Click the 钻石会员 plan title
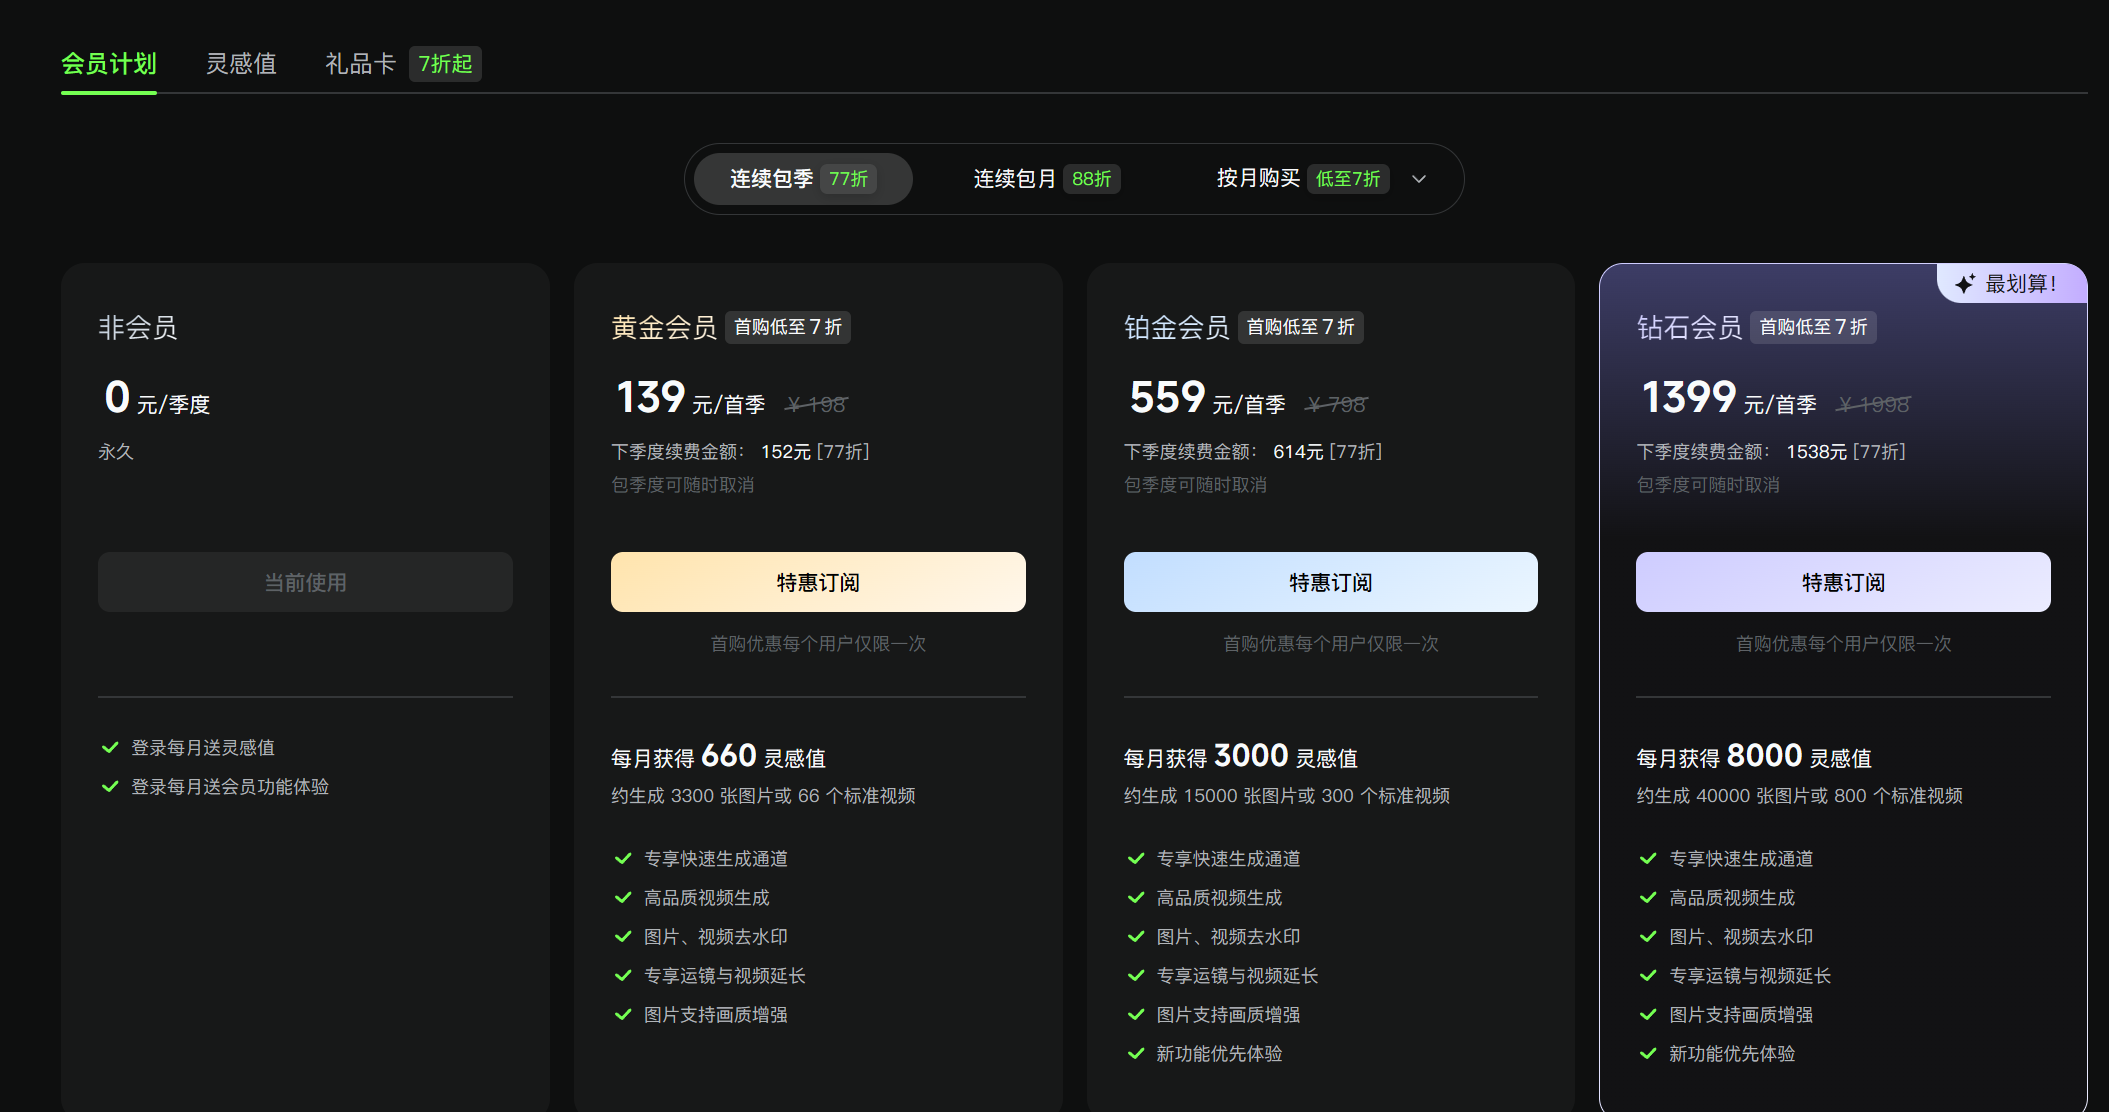Image resolution: width=2109 pixels, height=1112 pixels. (x=1689, y=327)
